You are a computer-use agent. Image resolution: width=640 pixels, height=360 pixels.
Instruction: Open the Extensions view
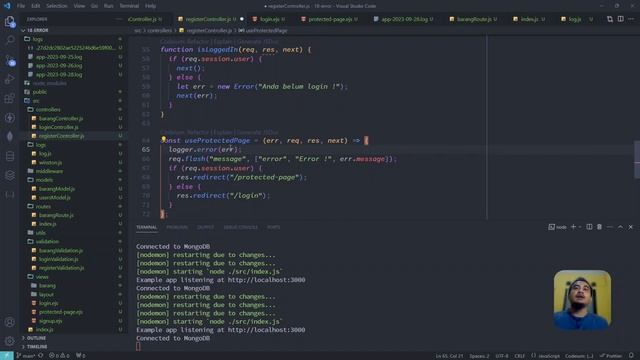point(10,98)
